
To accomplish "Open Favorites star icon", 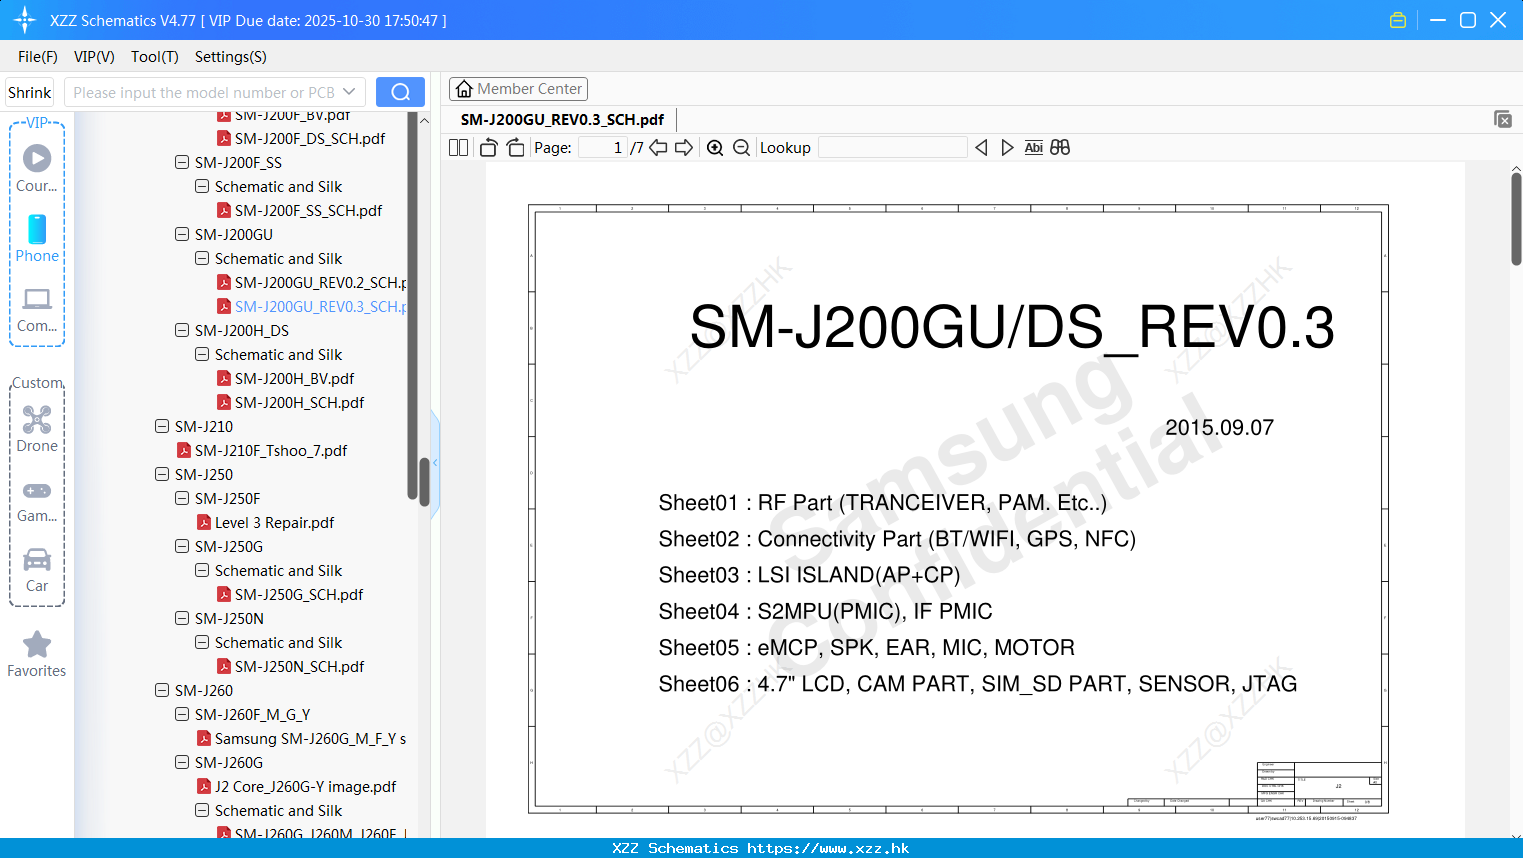I will 37,645.
